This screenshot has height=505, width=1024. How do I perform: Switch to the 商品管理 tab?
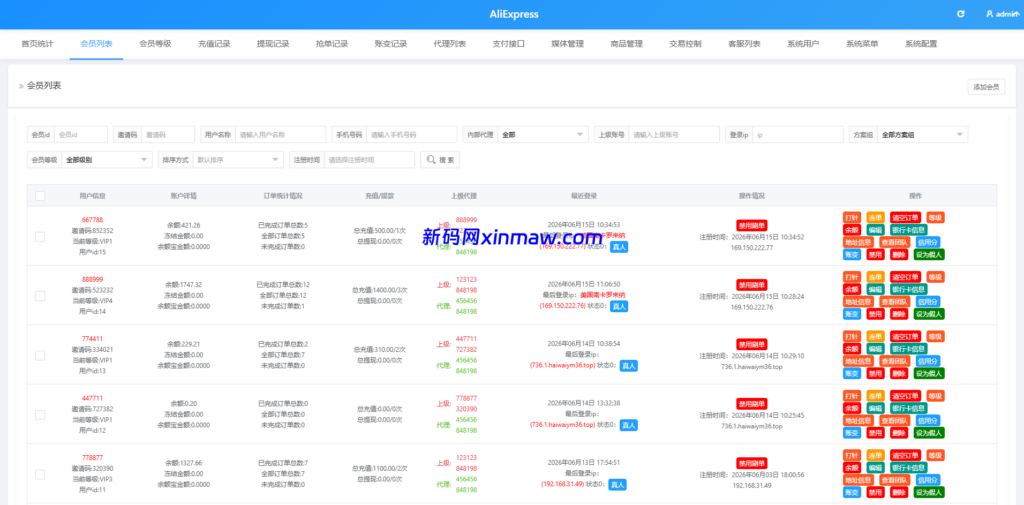pos(626,44)
